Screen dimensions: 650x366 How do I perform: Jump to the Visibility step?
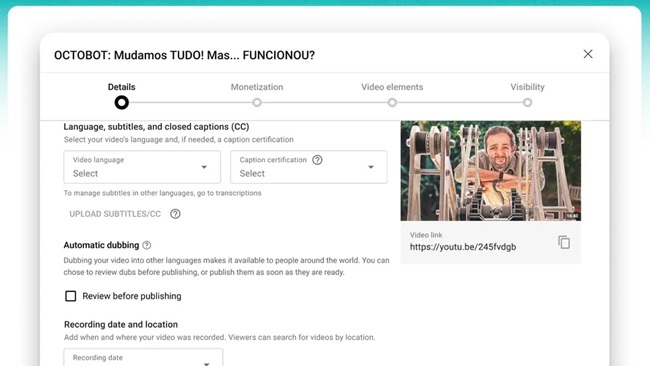point(527,87)
